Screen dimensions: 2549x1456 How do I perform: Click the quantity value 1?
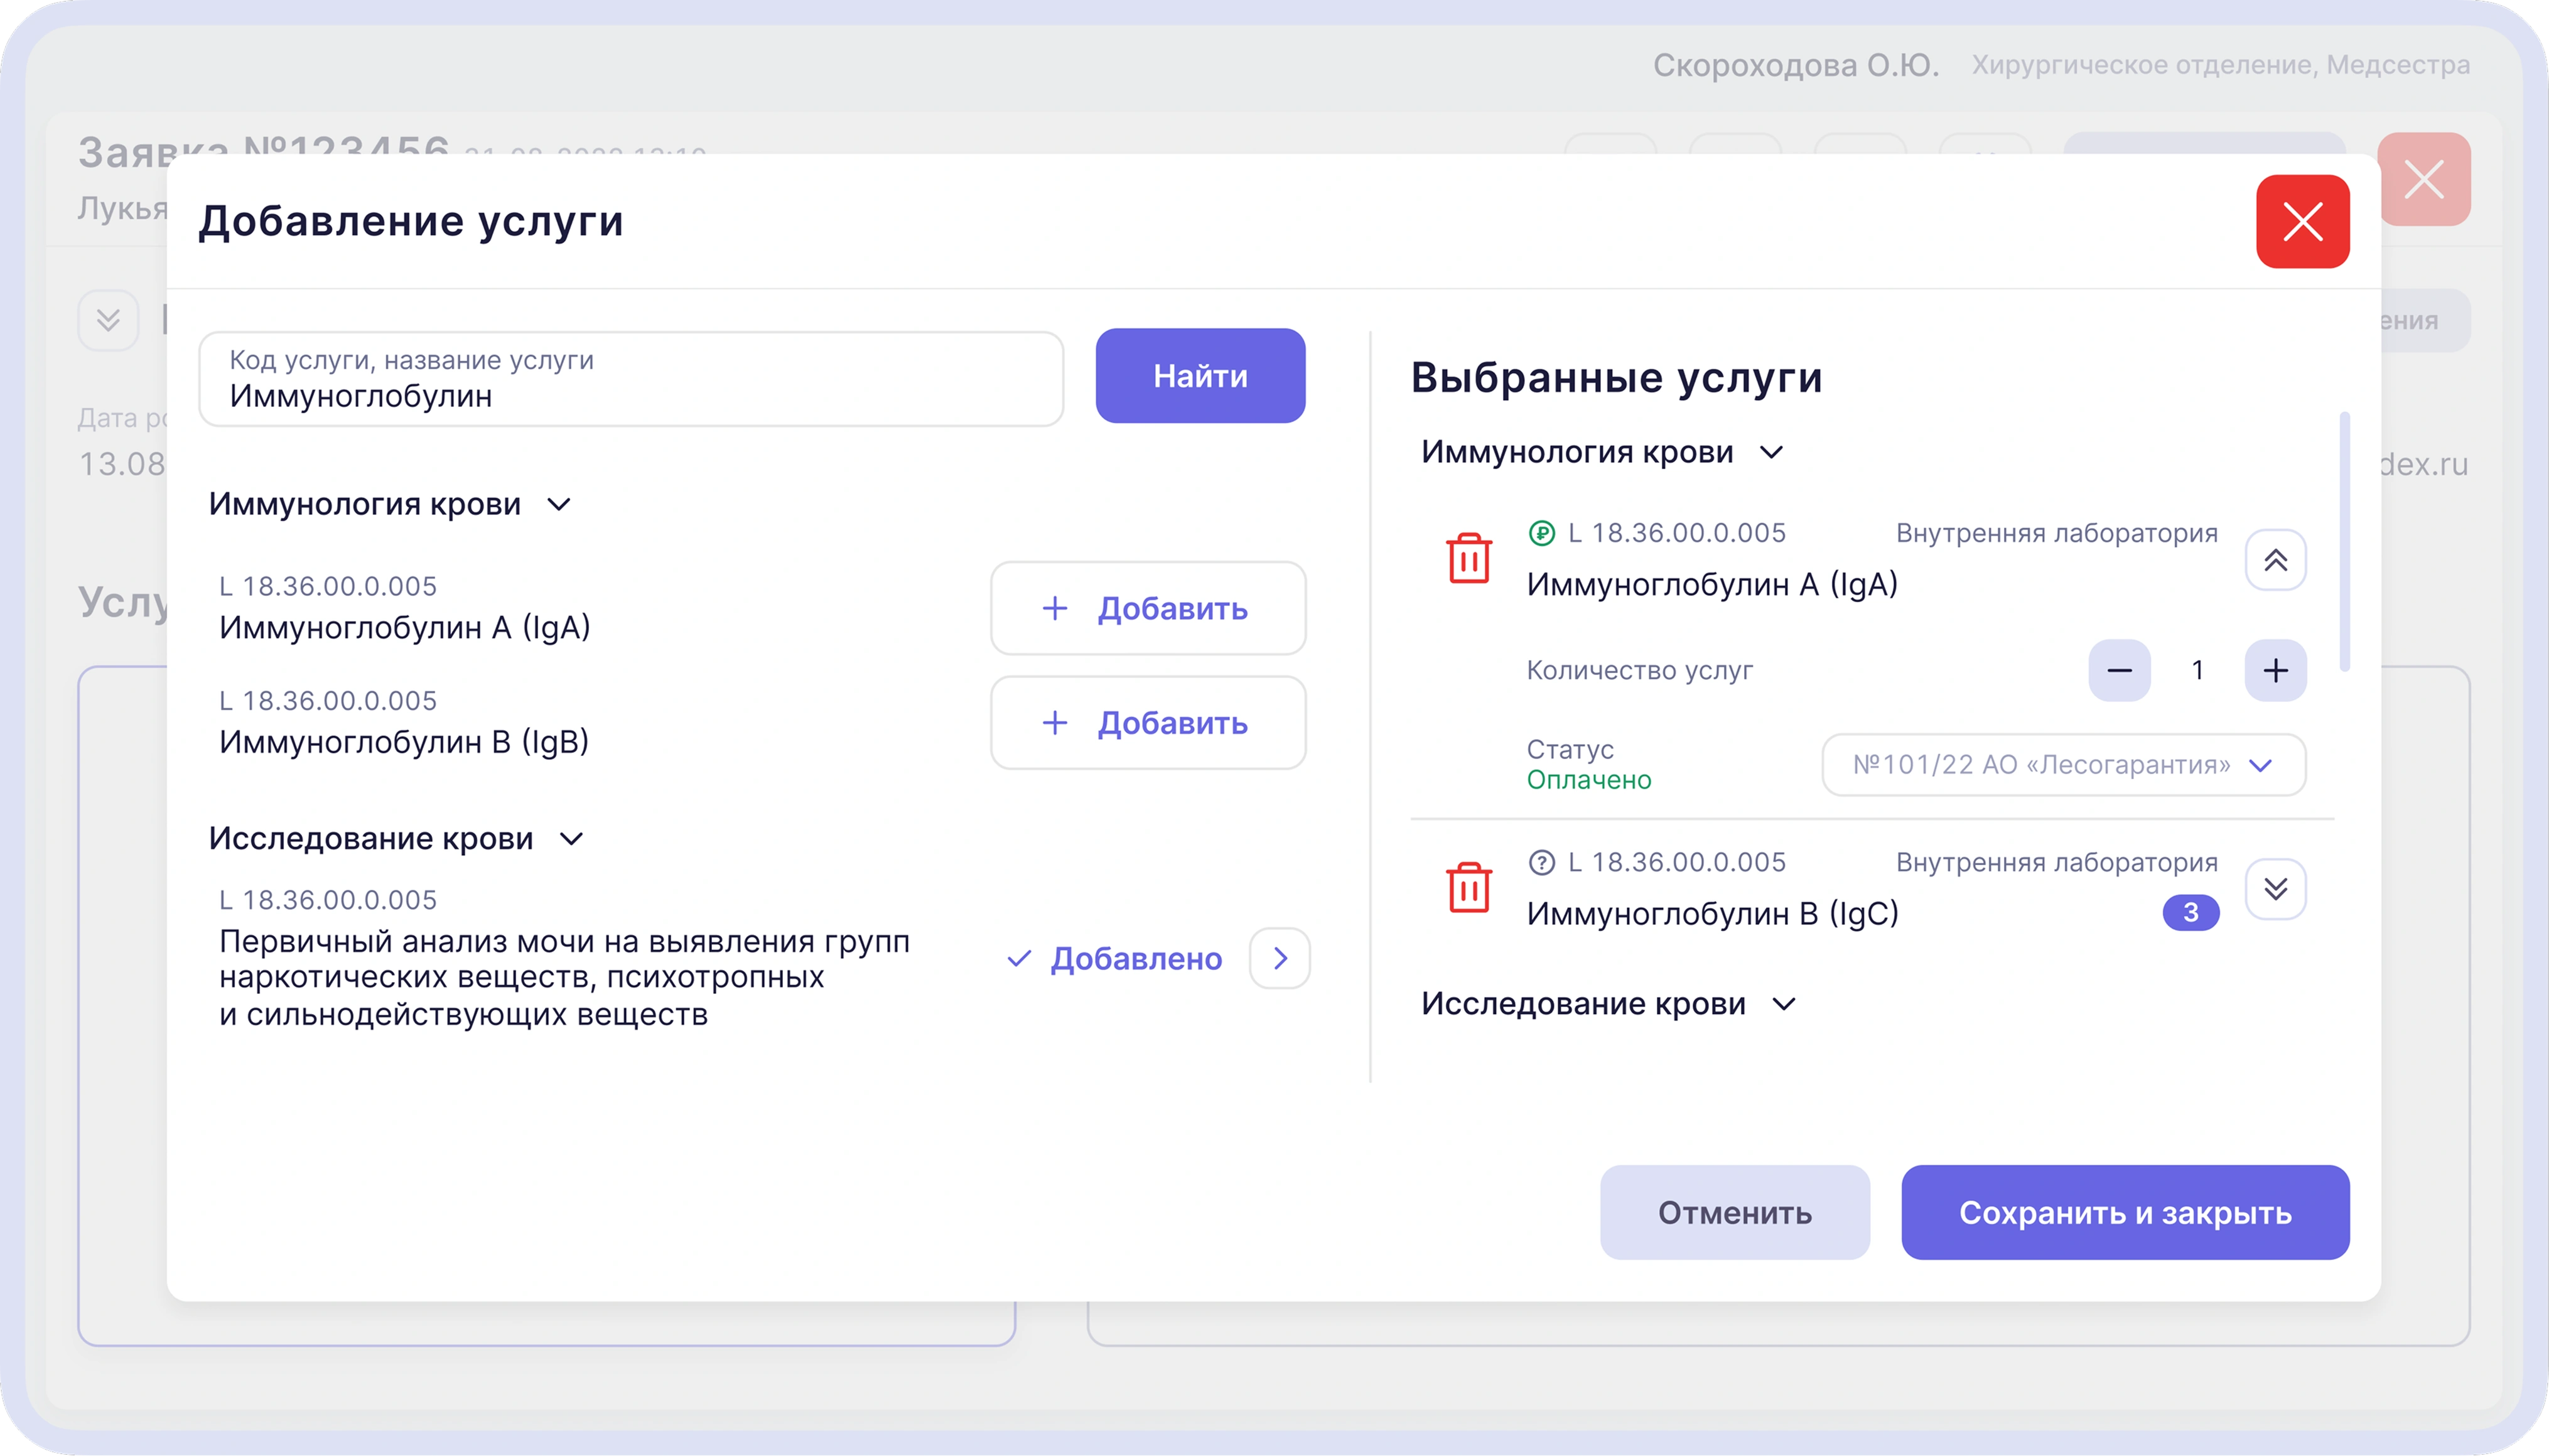[2198, 670]
